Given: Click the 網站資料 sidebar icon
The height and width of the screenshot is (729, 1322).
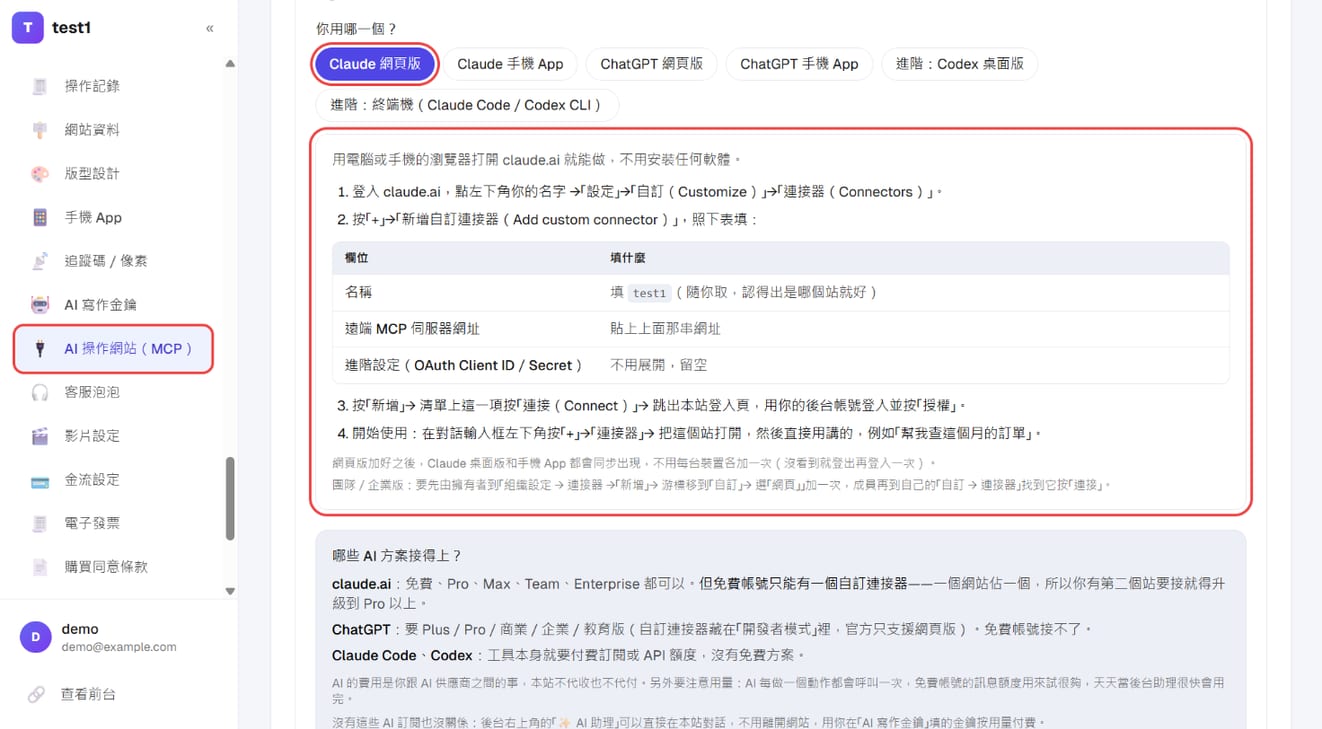Looking at the screenshot, I should (40, 130).
